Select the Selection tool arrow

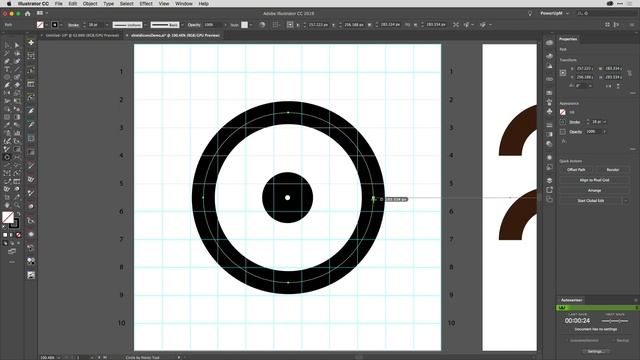coord(7,45)
